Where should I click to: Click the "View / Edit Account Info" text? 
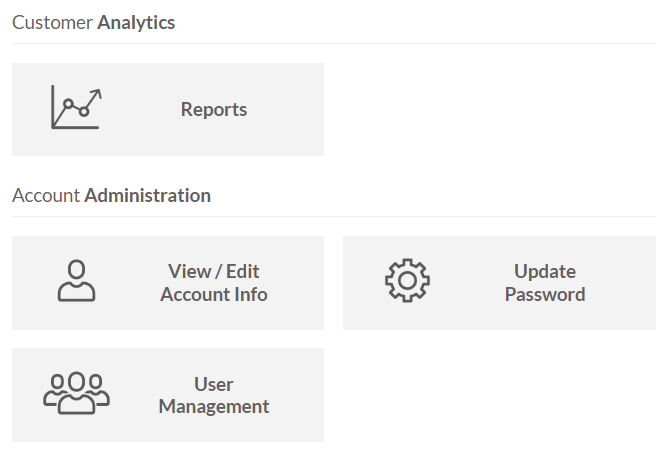coord(213,283)
